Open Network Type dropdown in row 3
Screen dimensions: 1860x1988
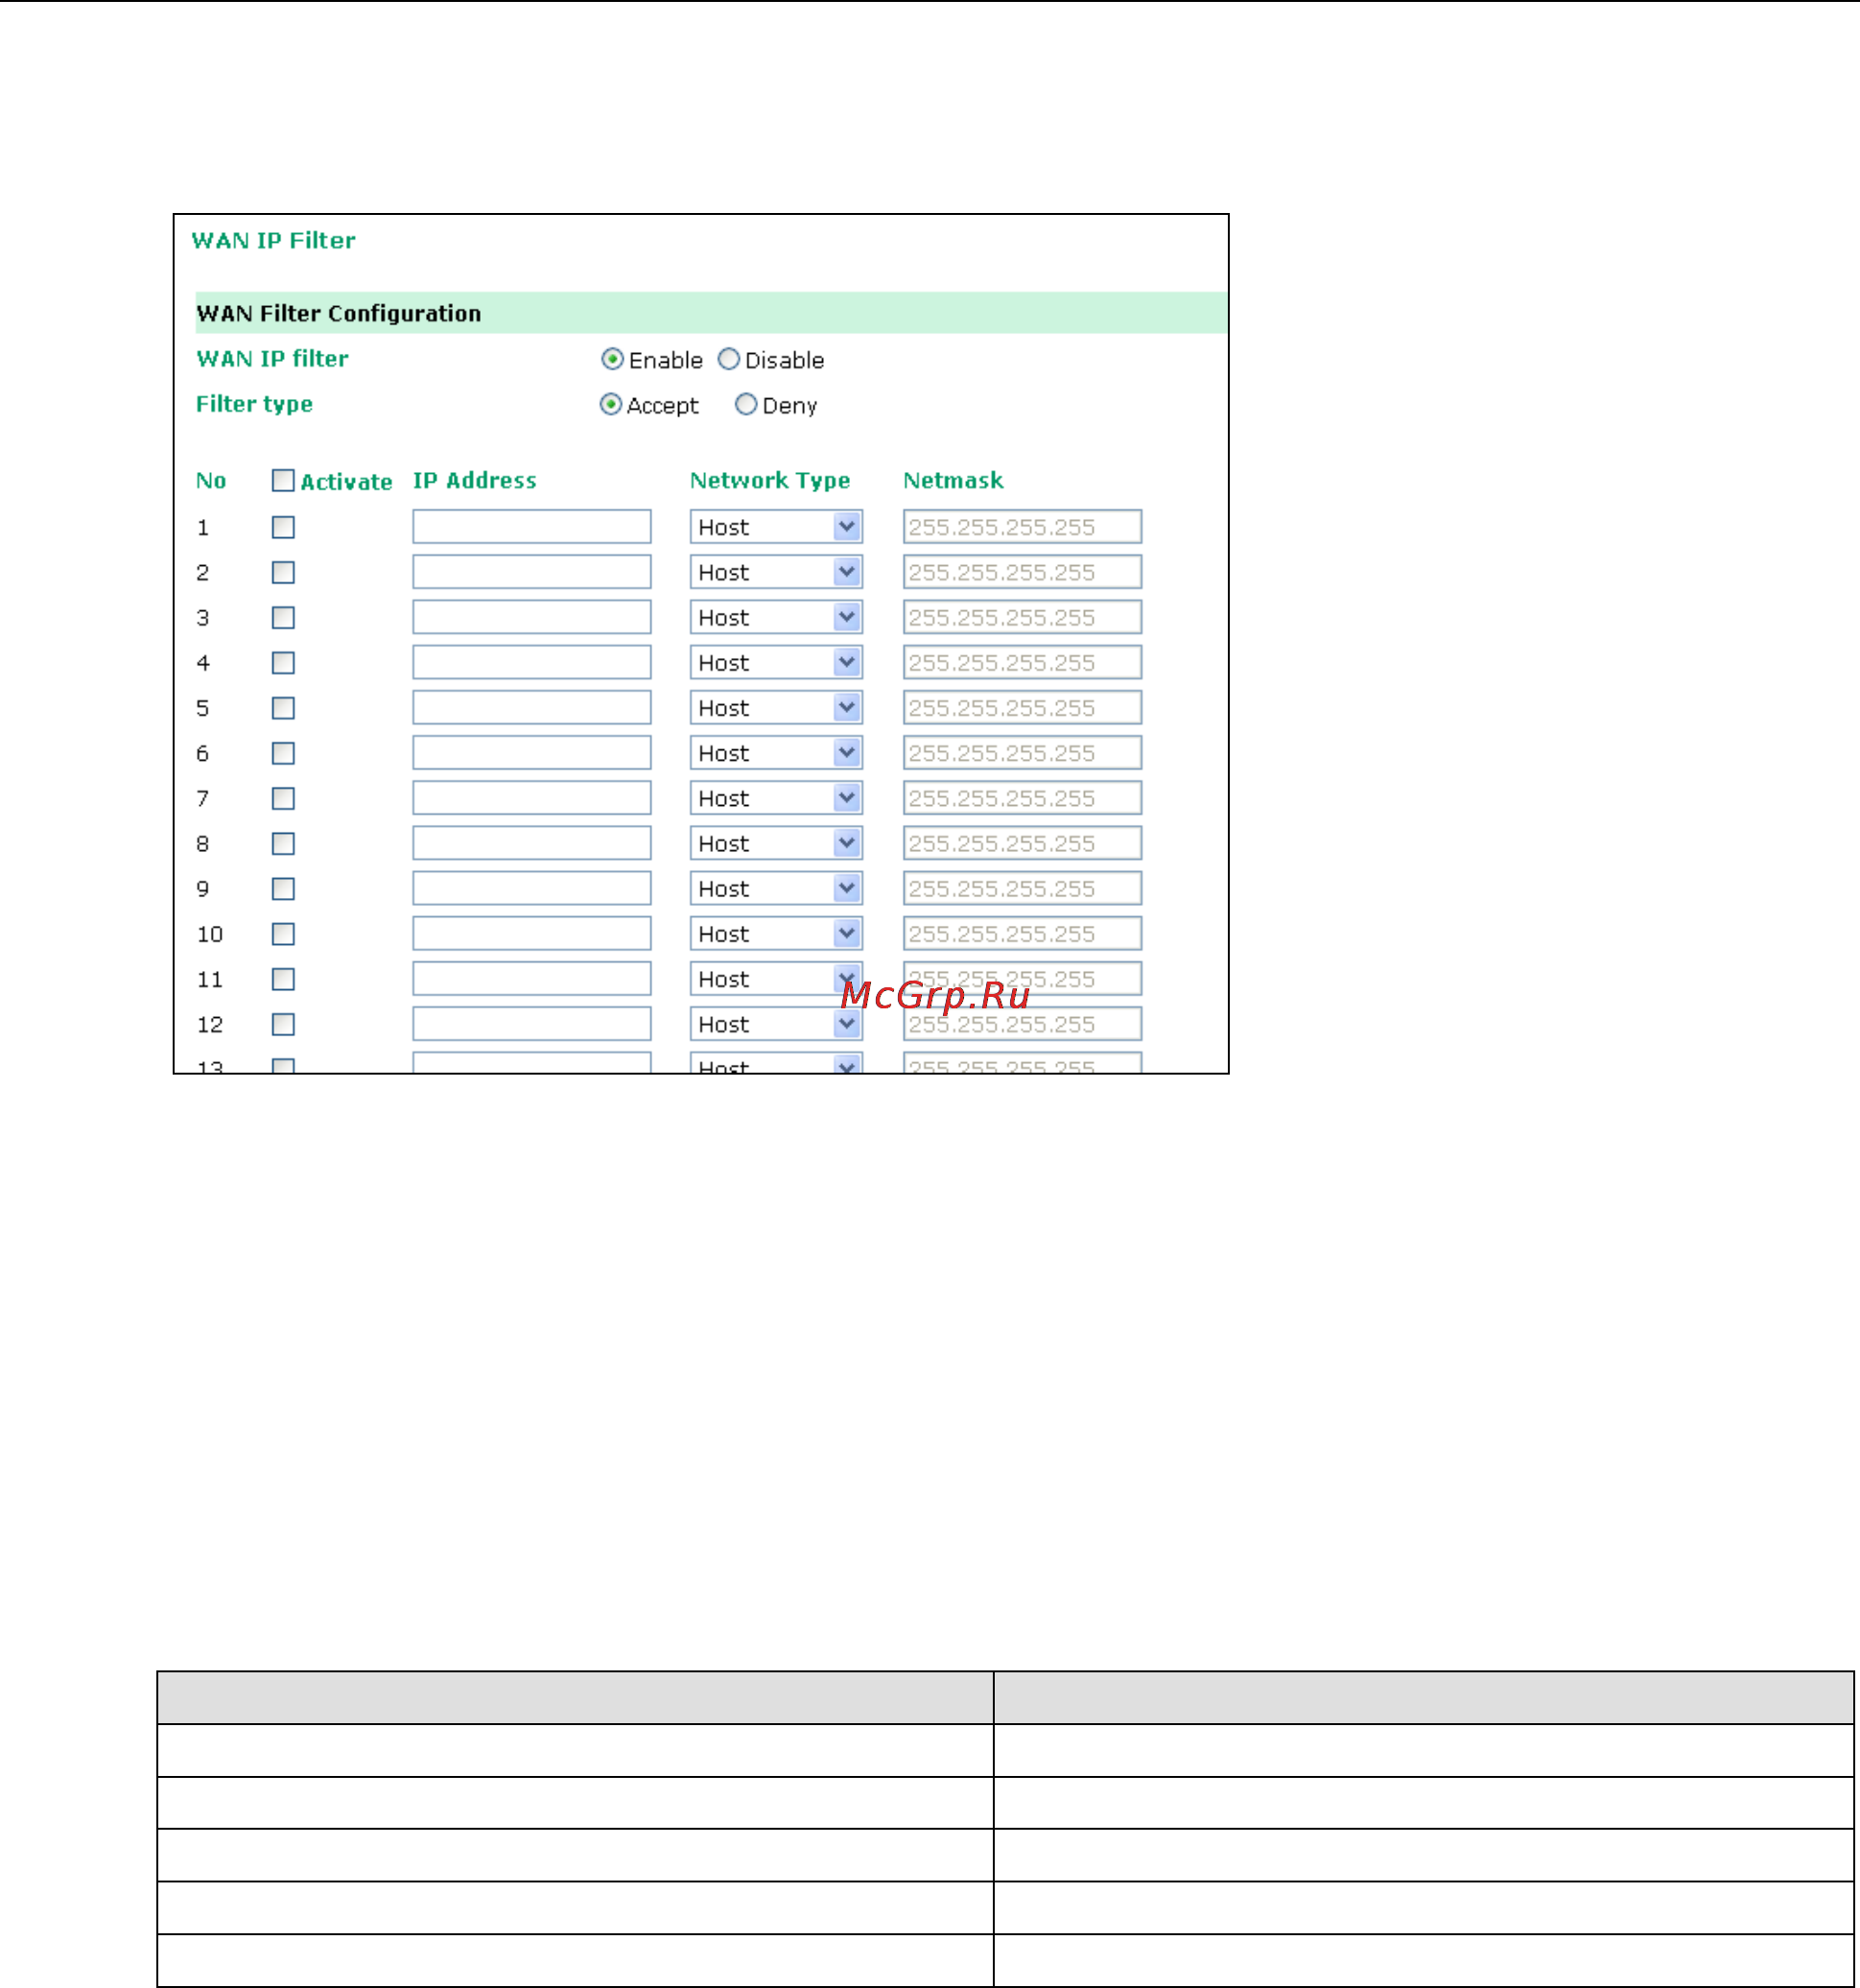tap(776, 617)
